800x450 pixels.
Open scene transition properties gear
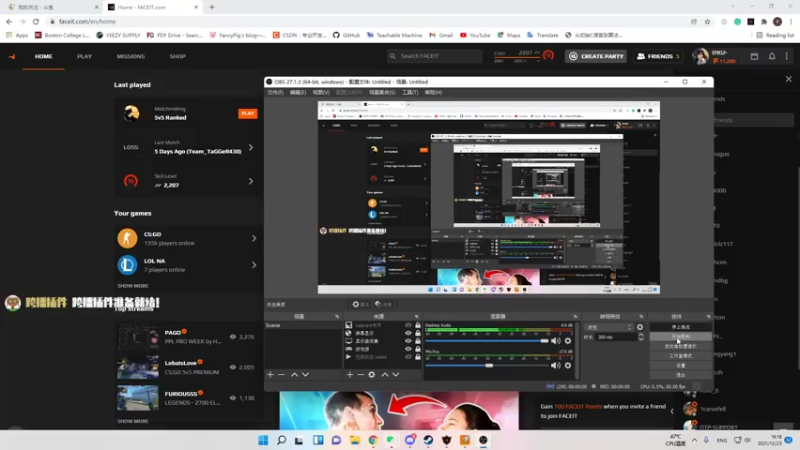pyautogui.click(x=640, y=327)
